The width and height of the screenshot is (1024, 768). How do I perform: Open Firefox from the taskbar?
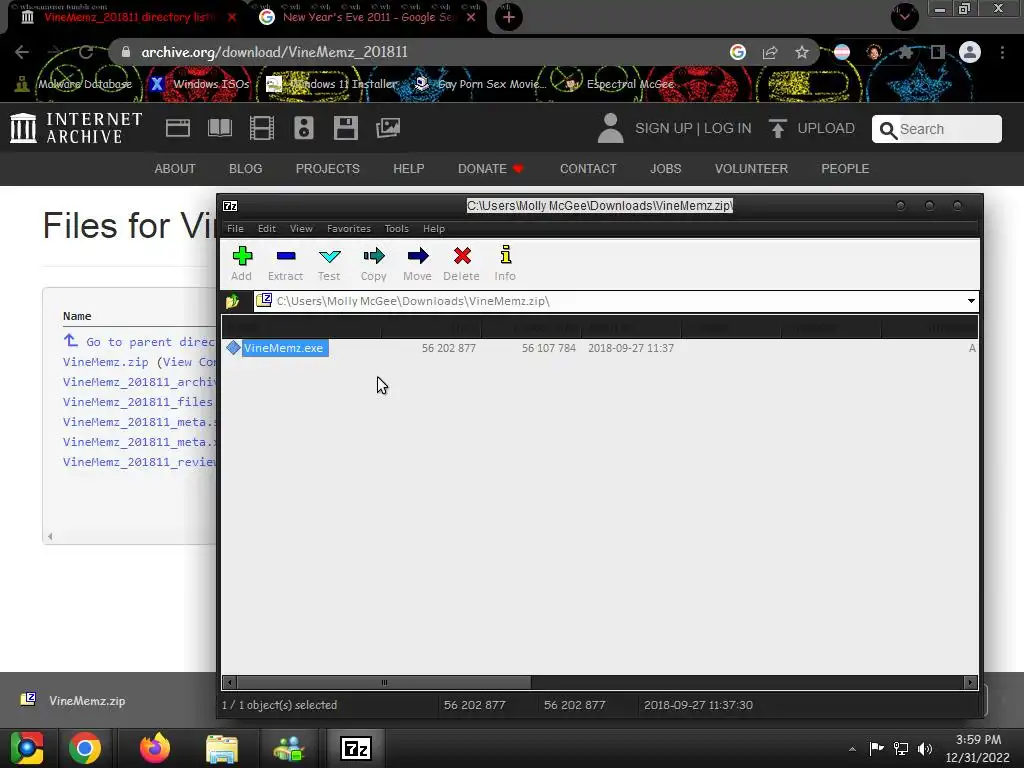click(x=155, y=748)
